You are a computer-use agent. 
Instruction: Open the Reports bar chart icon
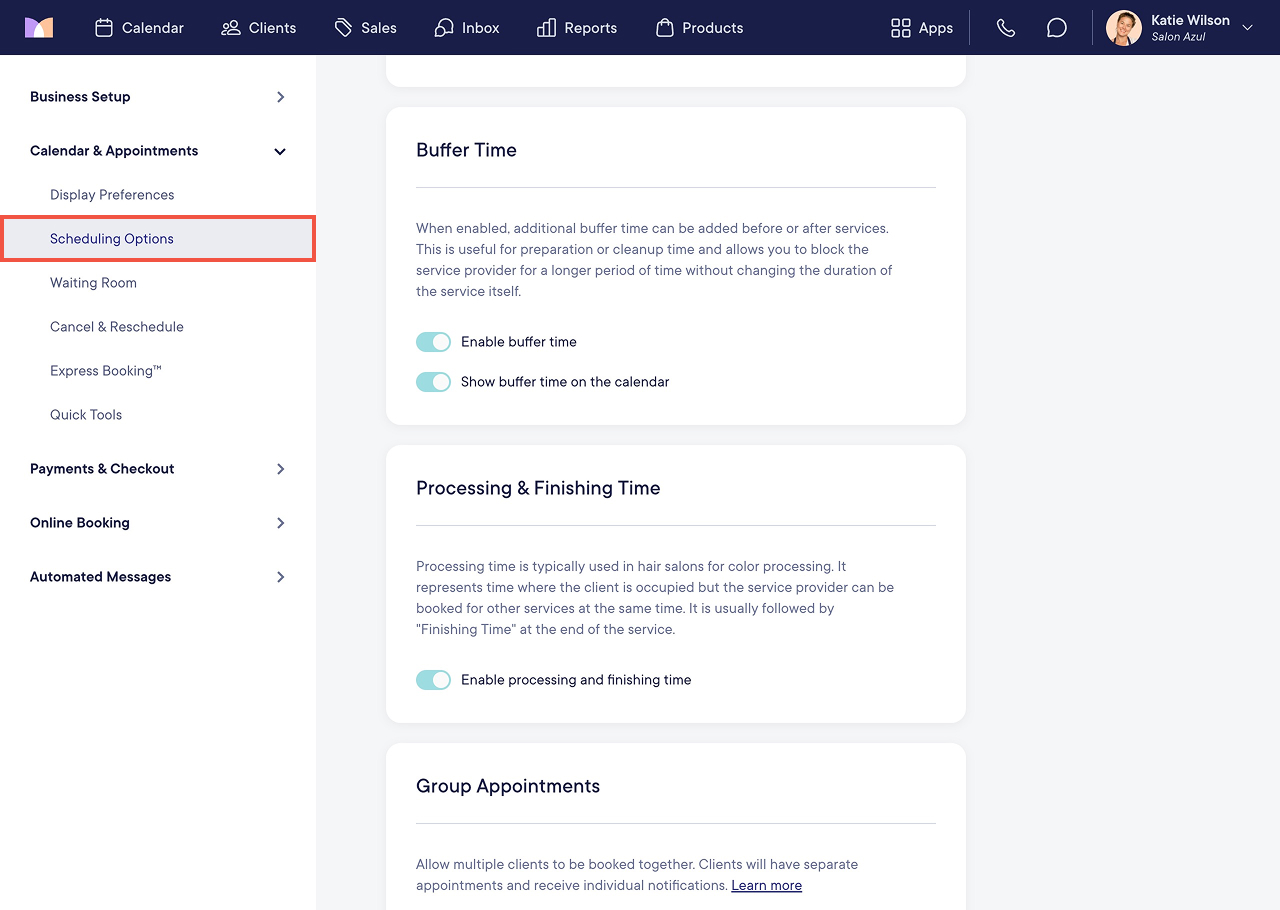[546, 28]
